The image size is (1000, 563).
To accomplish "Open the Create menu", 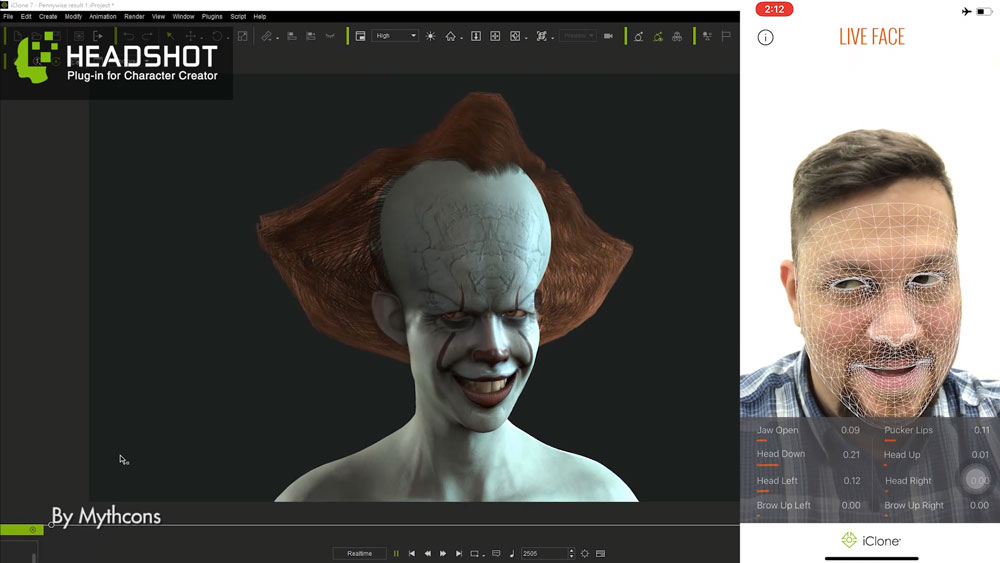I will (x=48, y=17).
